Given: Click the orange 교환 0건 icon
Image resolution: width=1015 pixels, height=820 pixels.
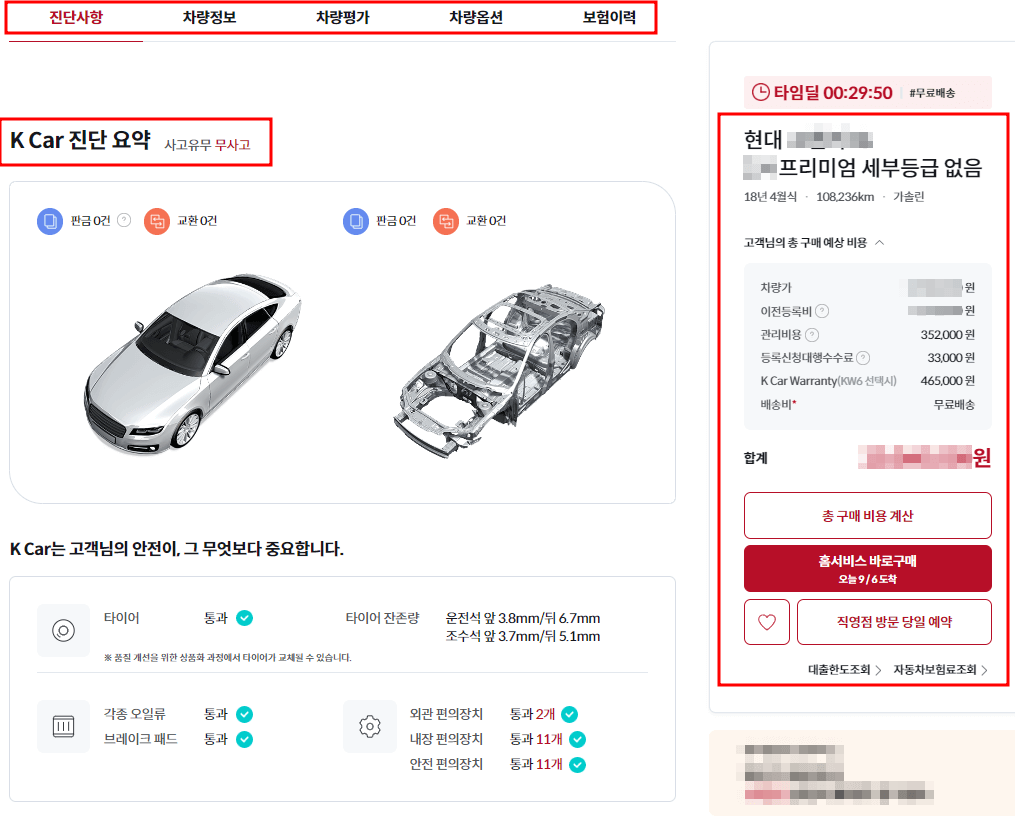Looking at the screenshot, I should 157,221.
